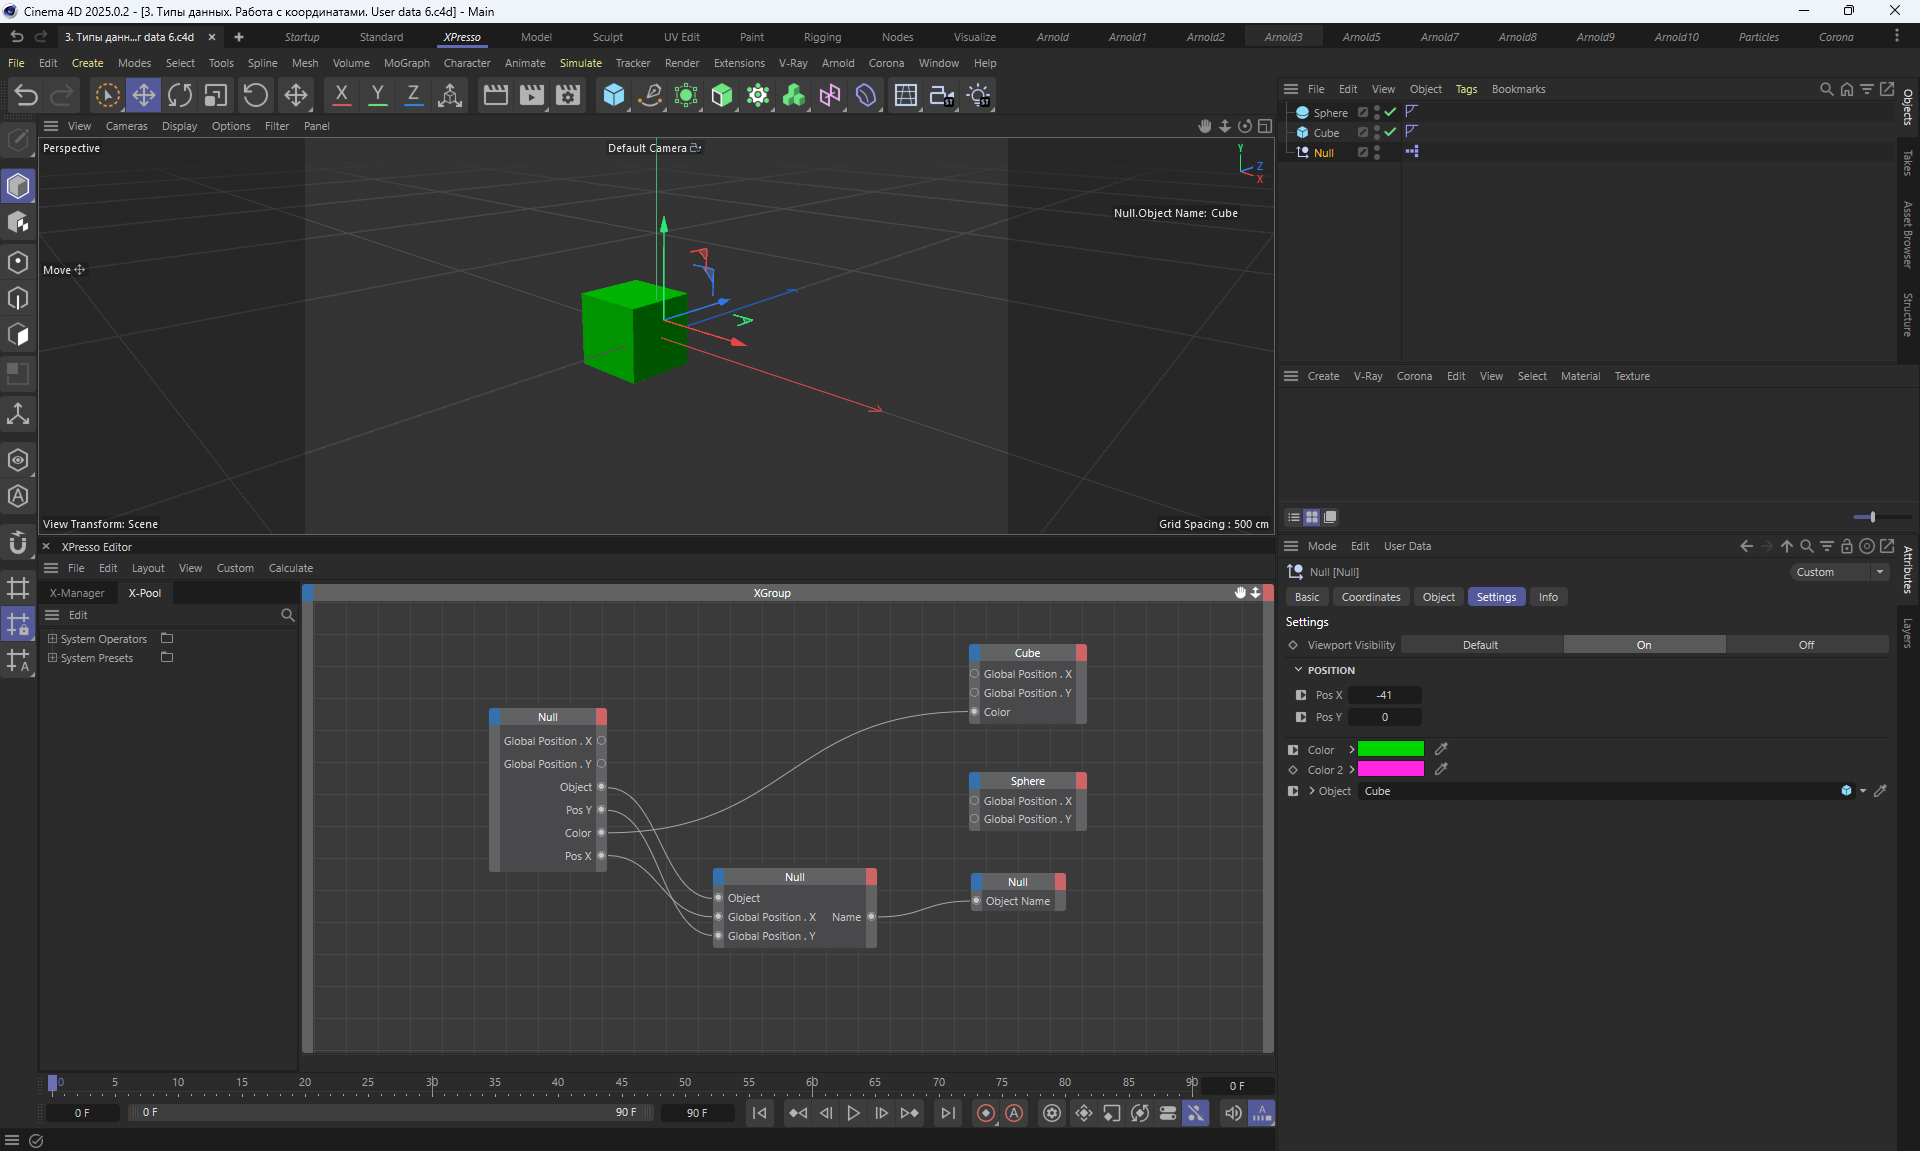Viewport: 1920px width, 1151px height.
Task: Open the MoGraph menu
Action: coord(406,63)
